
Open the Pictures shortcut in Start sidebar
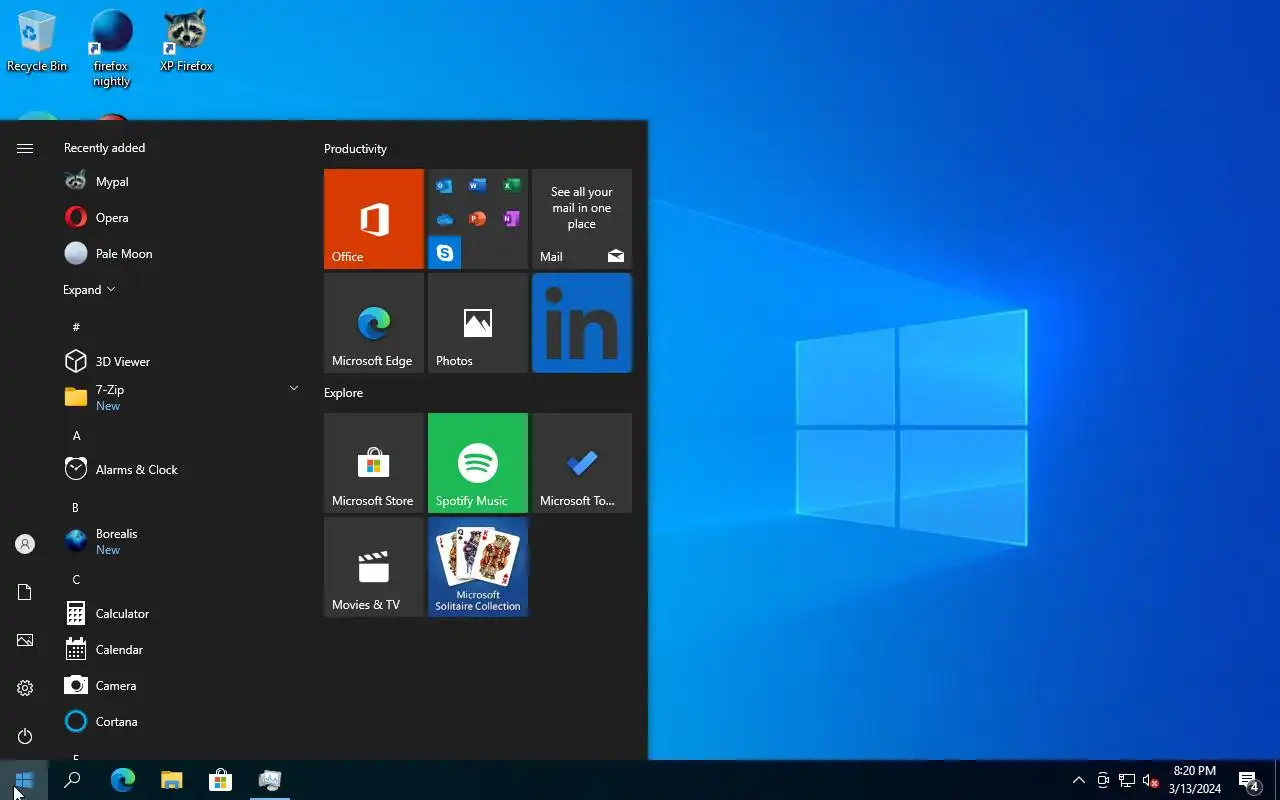click(x=25, y=640)
